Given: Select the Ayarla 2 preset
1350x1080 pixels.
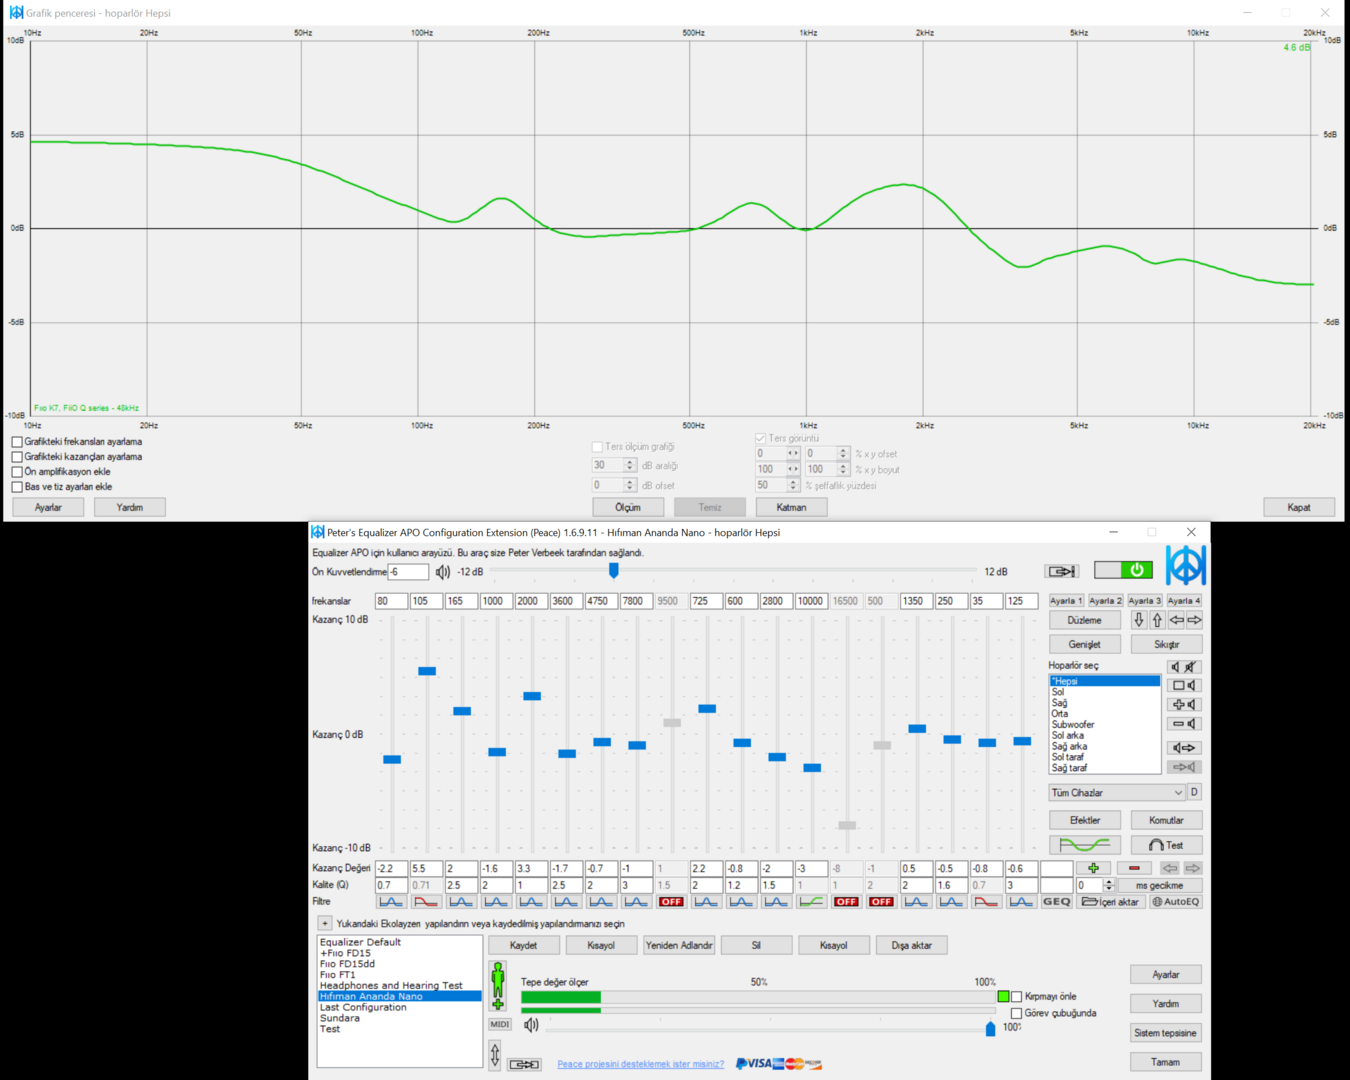Looking at the screenshot, I should click(1105, 601).
